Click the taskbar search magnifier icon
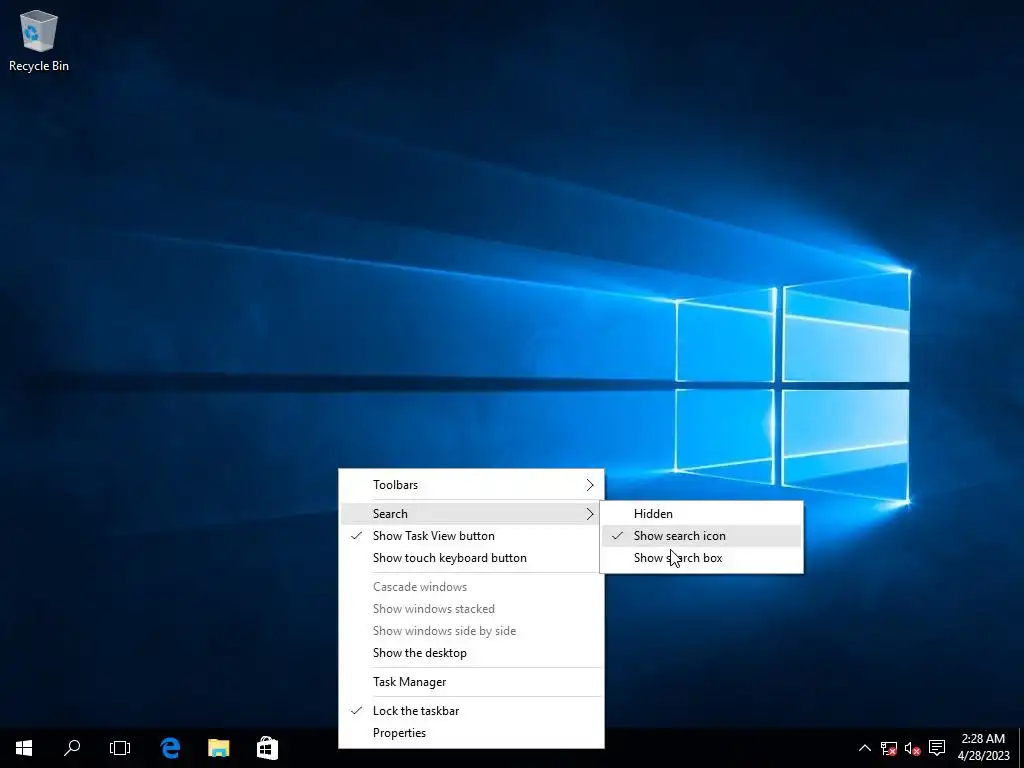The height and width of the screenshot is (768, 1024). pos(72,748)
